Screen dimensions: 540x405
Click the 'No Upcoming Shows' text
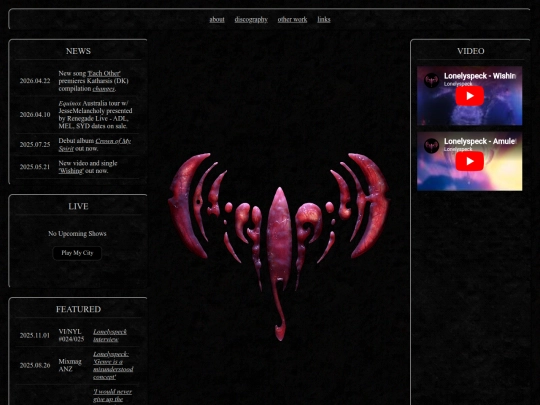[x=77, y=233]
